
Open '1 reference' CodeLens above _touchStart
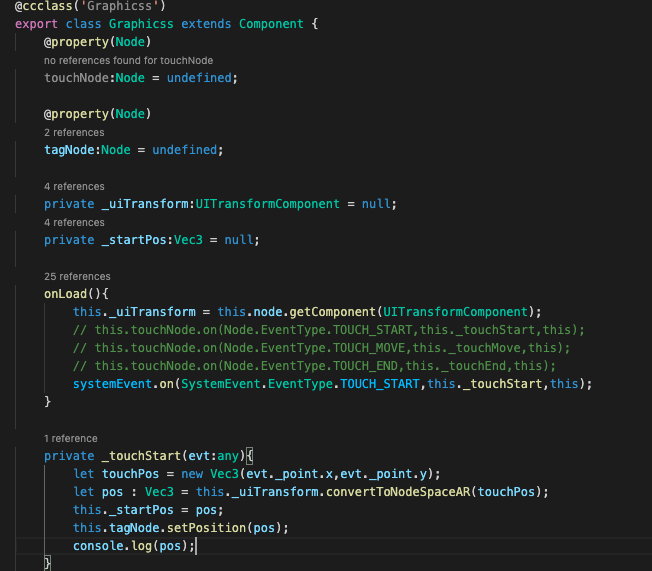click(71, 439)
